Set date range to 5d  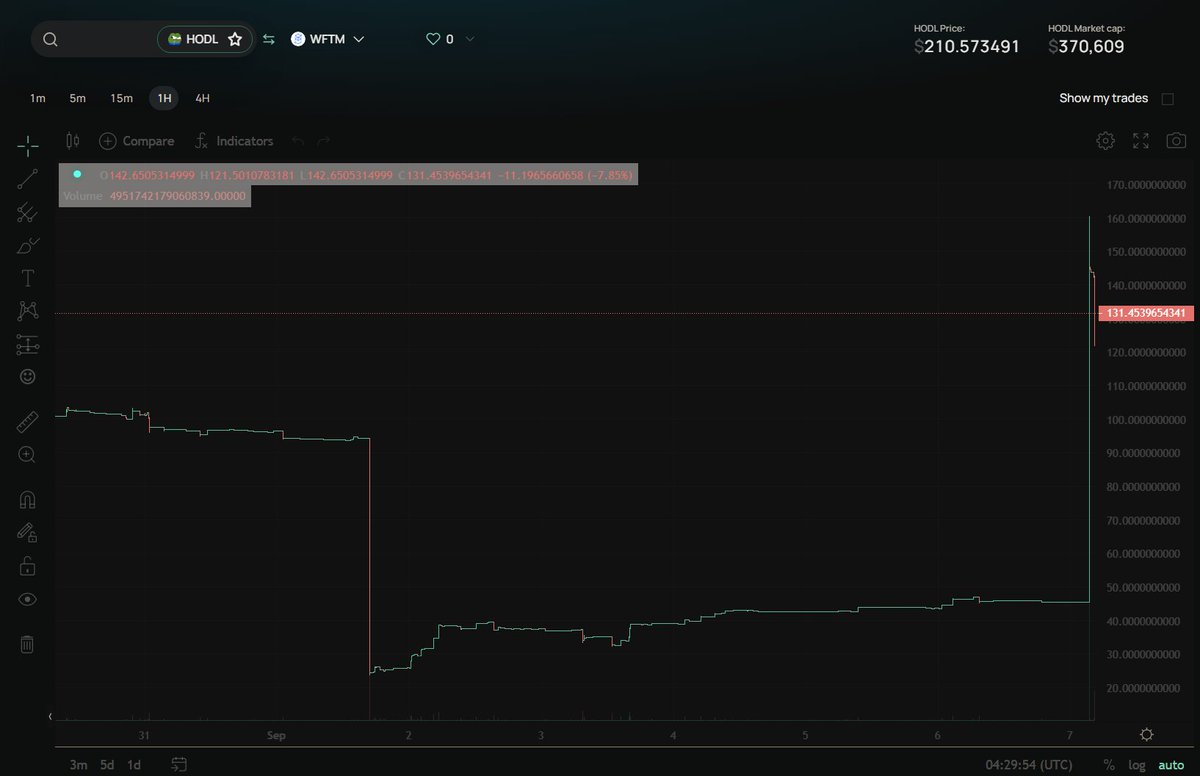(106, 765)
